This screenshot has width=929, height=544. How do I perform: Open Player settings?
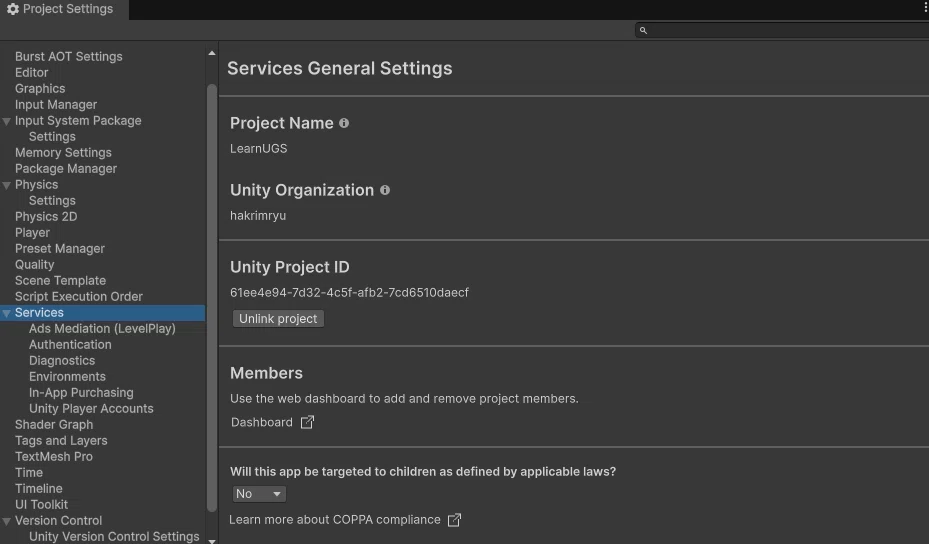coord(33,232)
